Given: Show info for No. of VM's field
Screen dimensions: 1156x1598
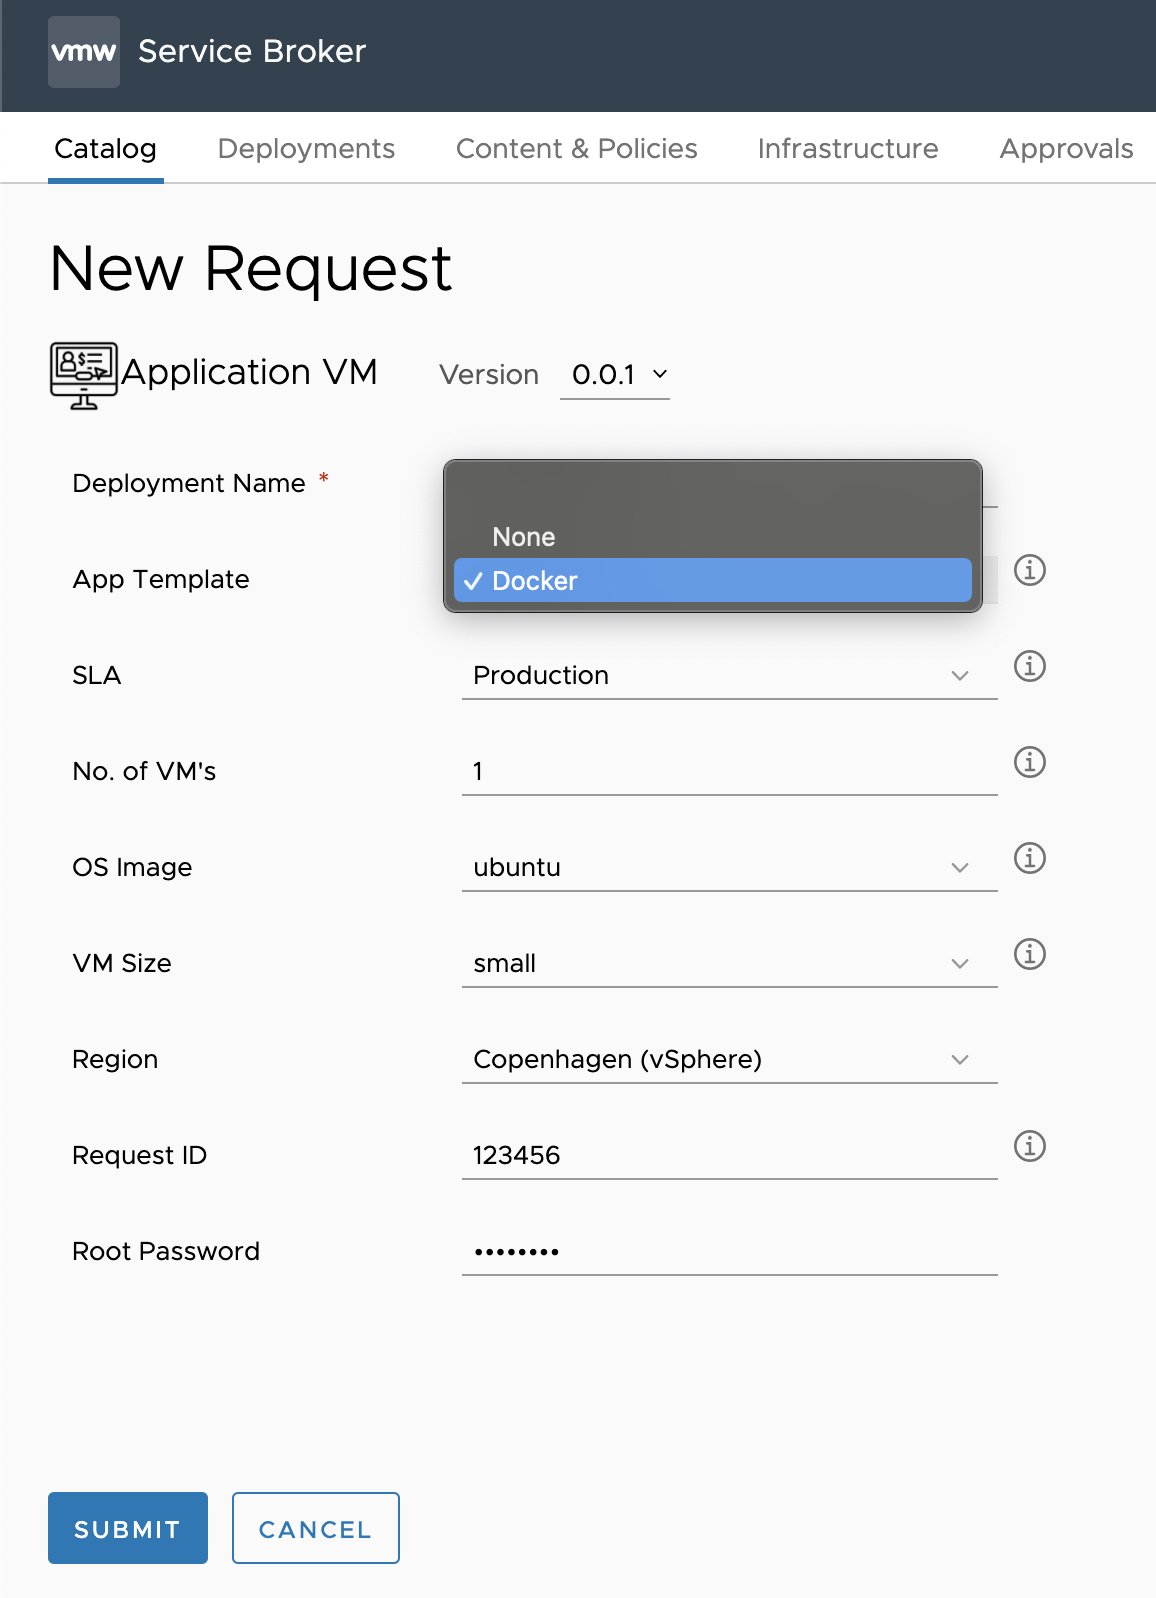Looking at the screenshot, I should tap(1030, 762).
